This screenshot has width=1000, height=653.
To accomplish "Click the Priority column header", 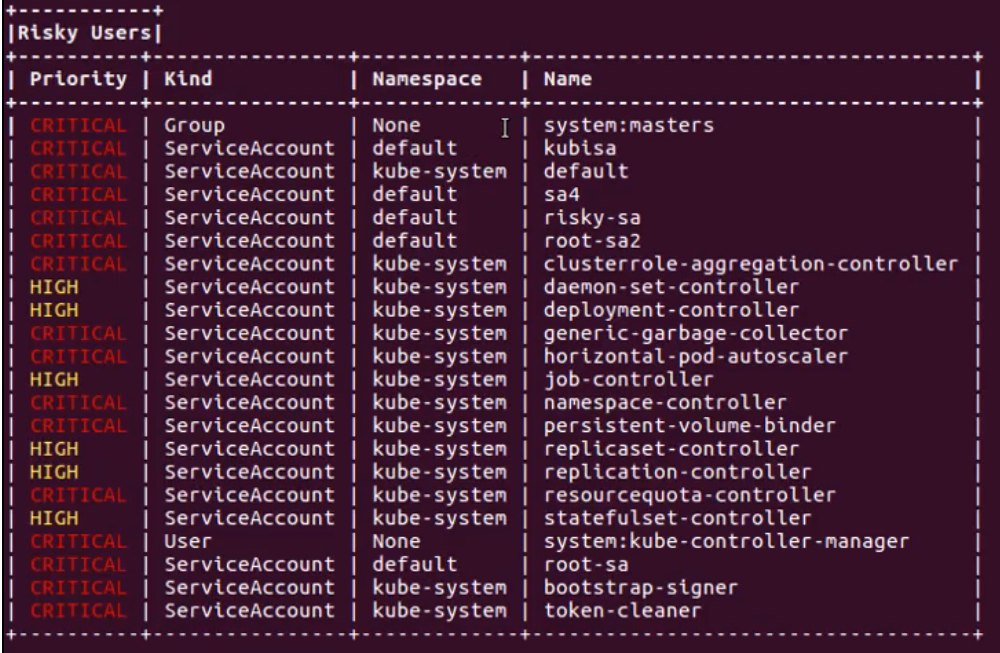I will click(78, 79).
